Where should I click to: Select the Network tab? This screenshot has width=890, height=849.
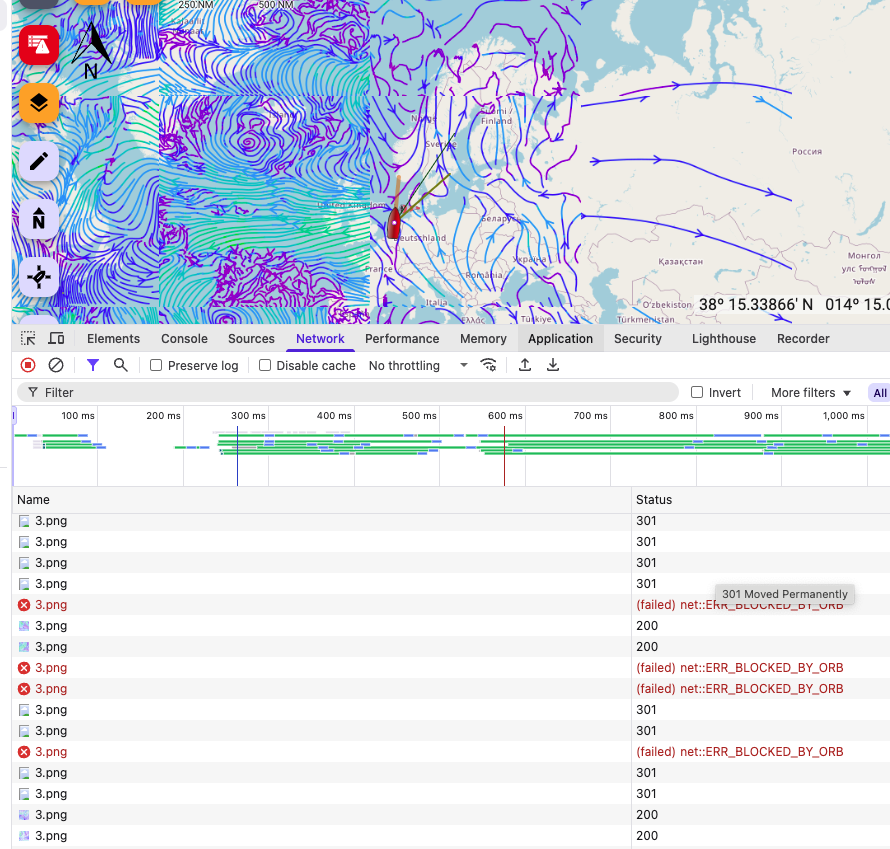click(320, 339)
